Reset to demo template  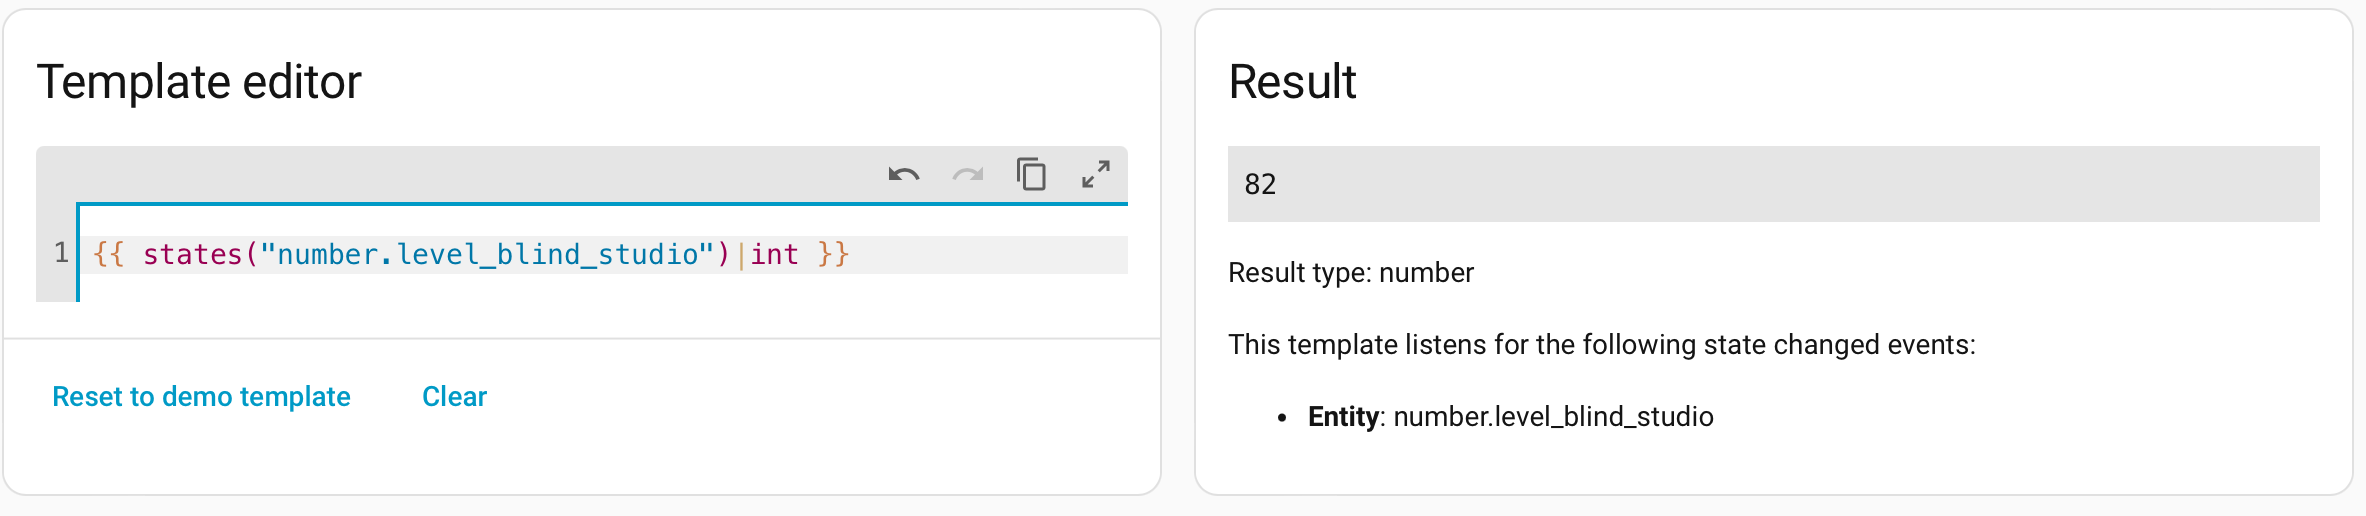pyautogui.click(x=201, y=397)
